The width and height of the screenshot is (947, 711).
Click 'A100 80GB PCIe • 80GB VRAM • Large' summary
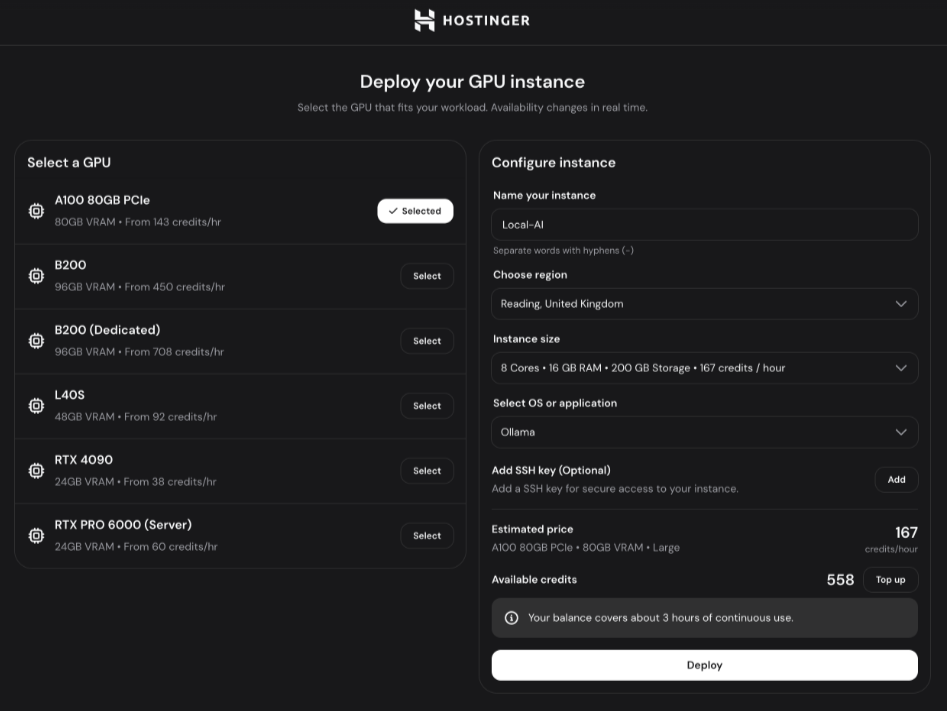586,548
